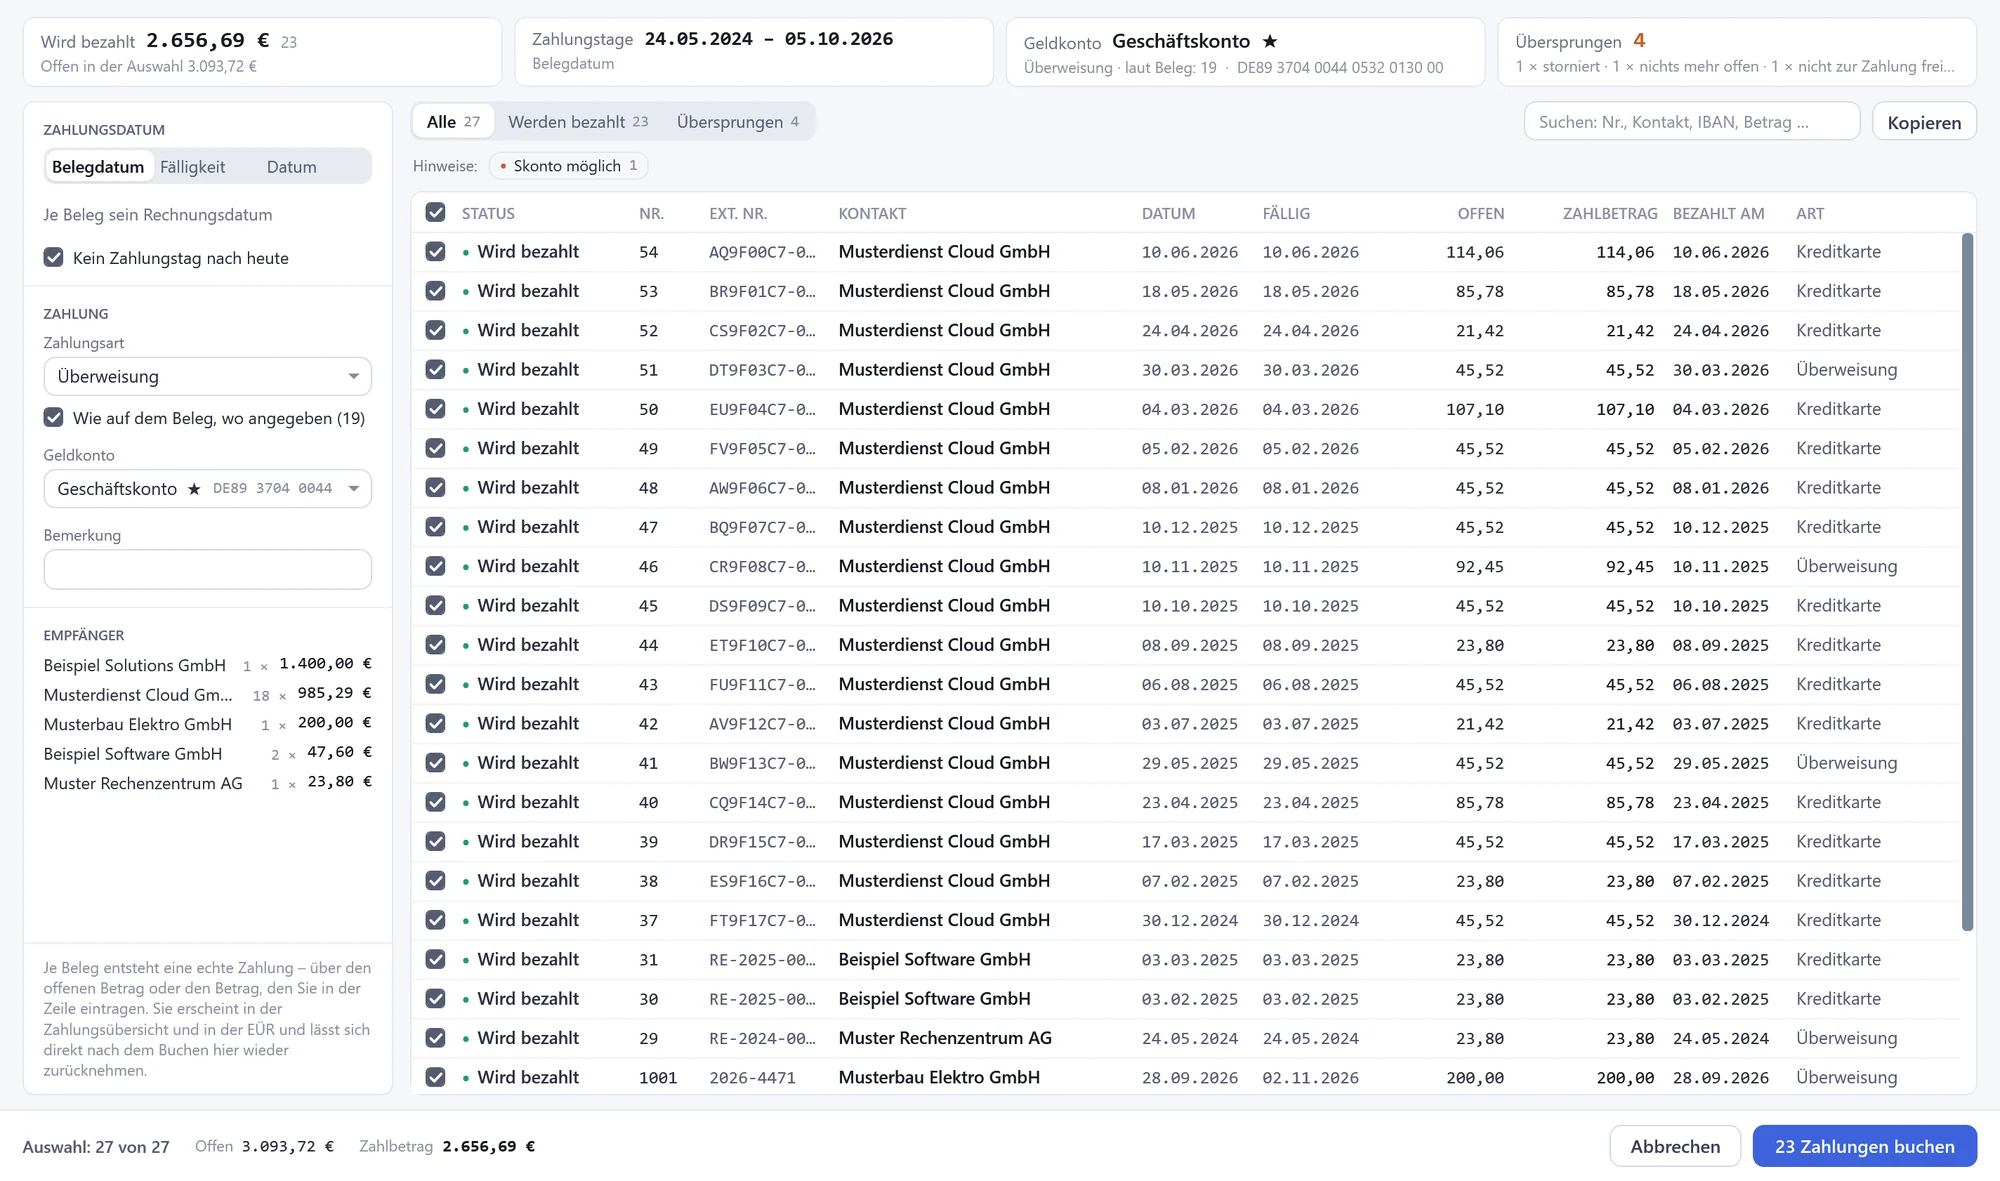Click the KONTAKT column header
Image resolution: width=2000 pixels, height=1181 pixels.
[872, 213]
